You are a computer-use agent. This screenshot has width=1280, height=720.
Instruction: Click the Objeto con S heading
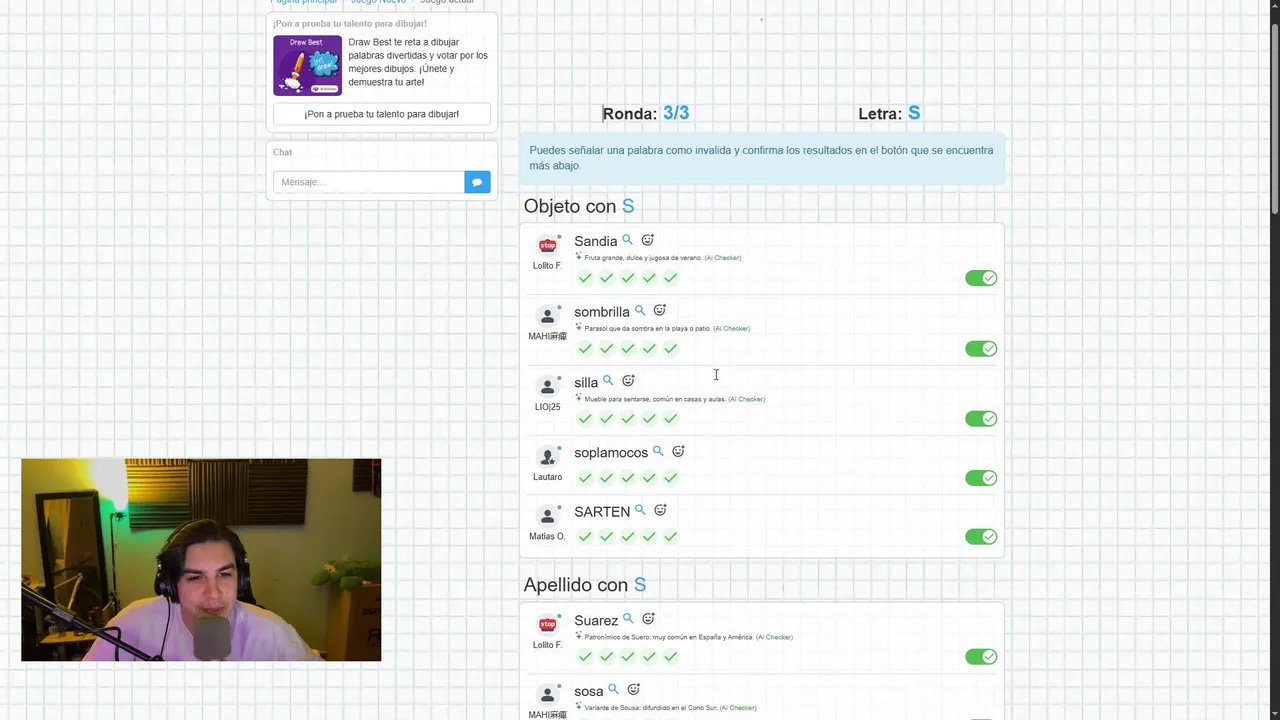click(x=579, y=206)
